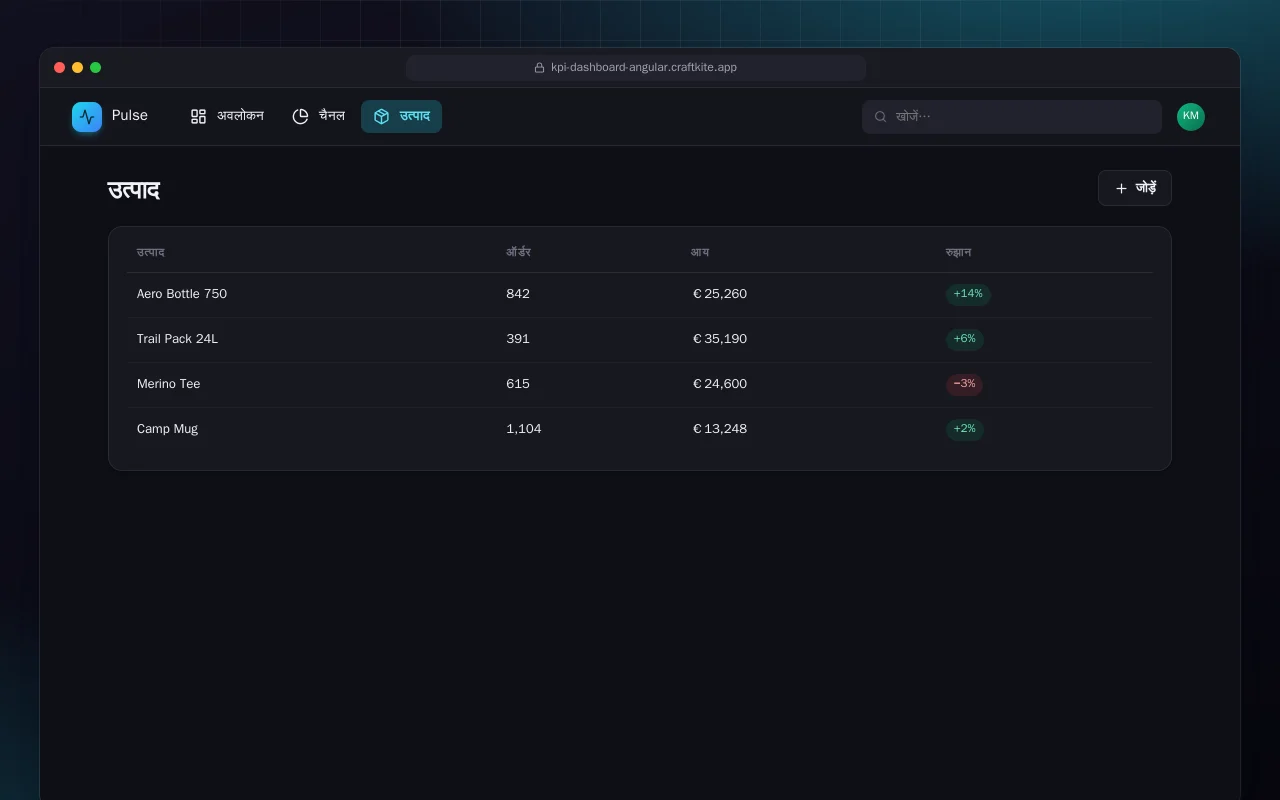Click the browser URL address bar
The image size is (1280, 800).
[636, 68]
